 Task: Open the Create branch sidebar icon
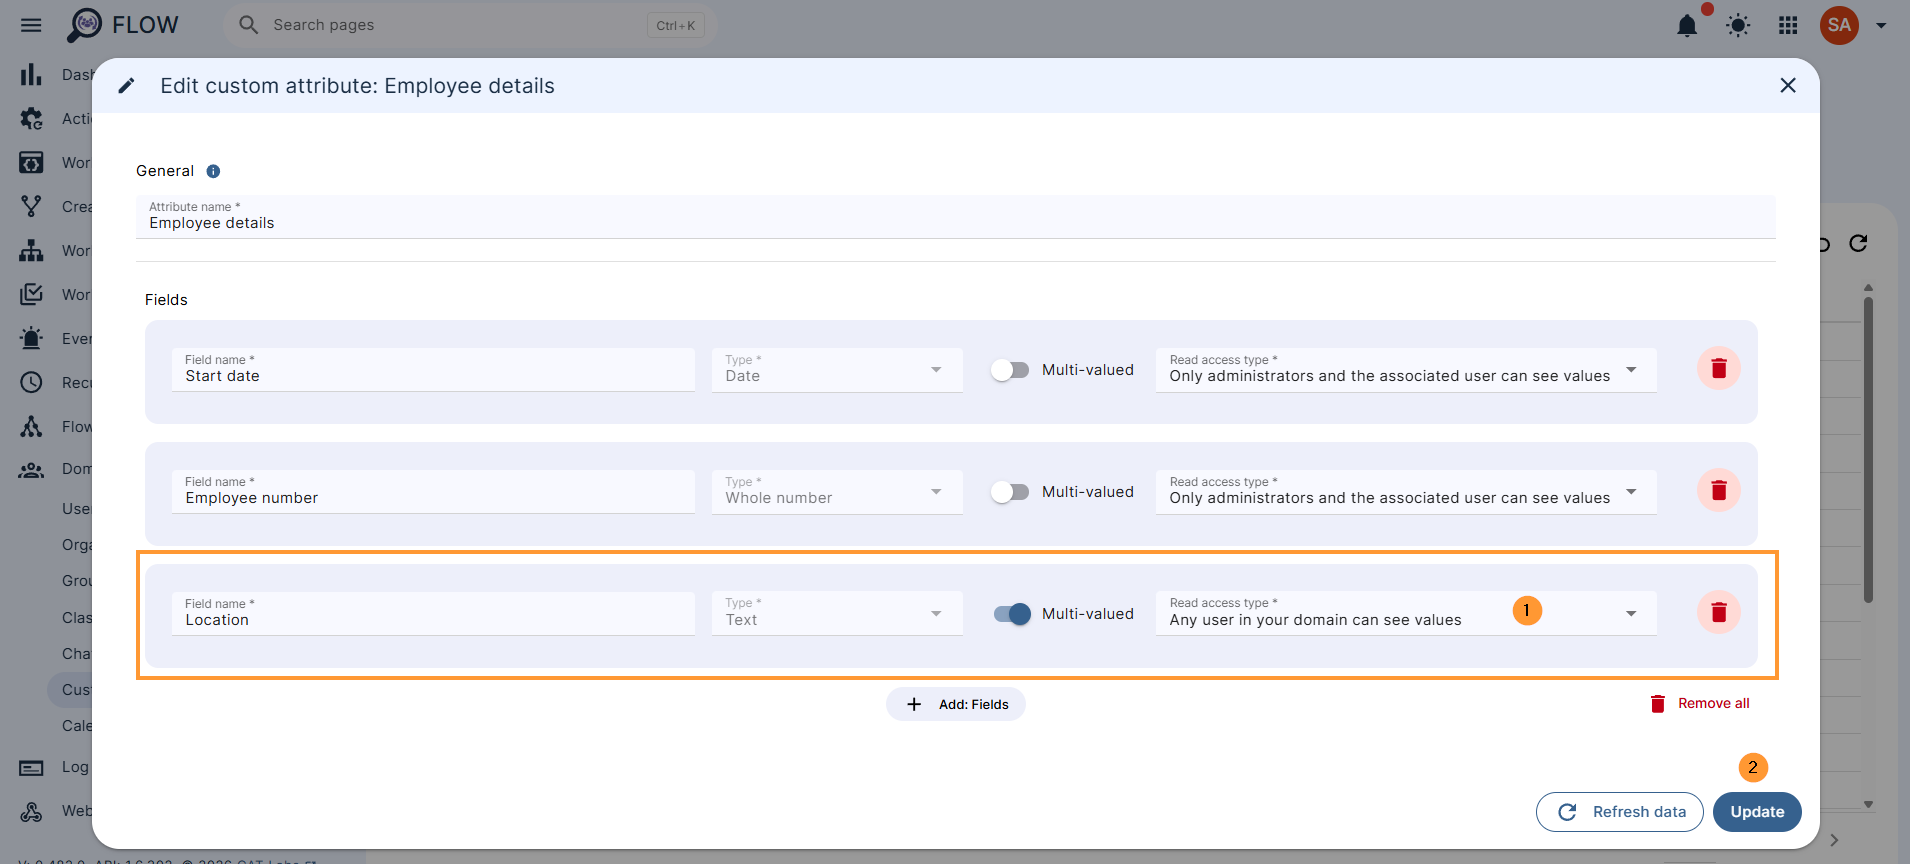coord(31,207)
